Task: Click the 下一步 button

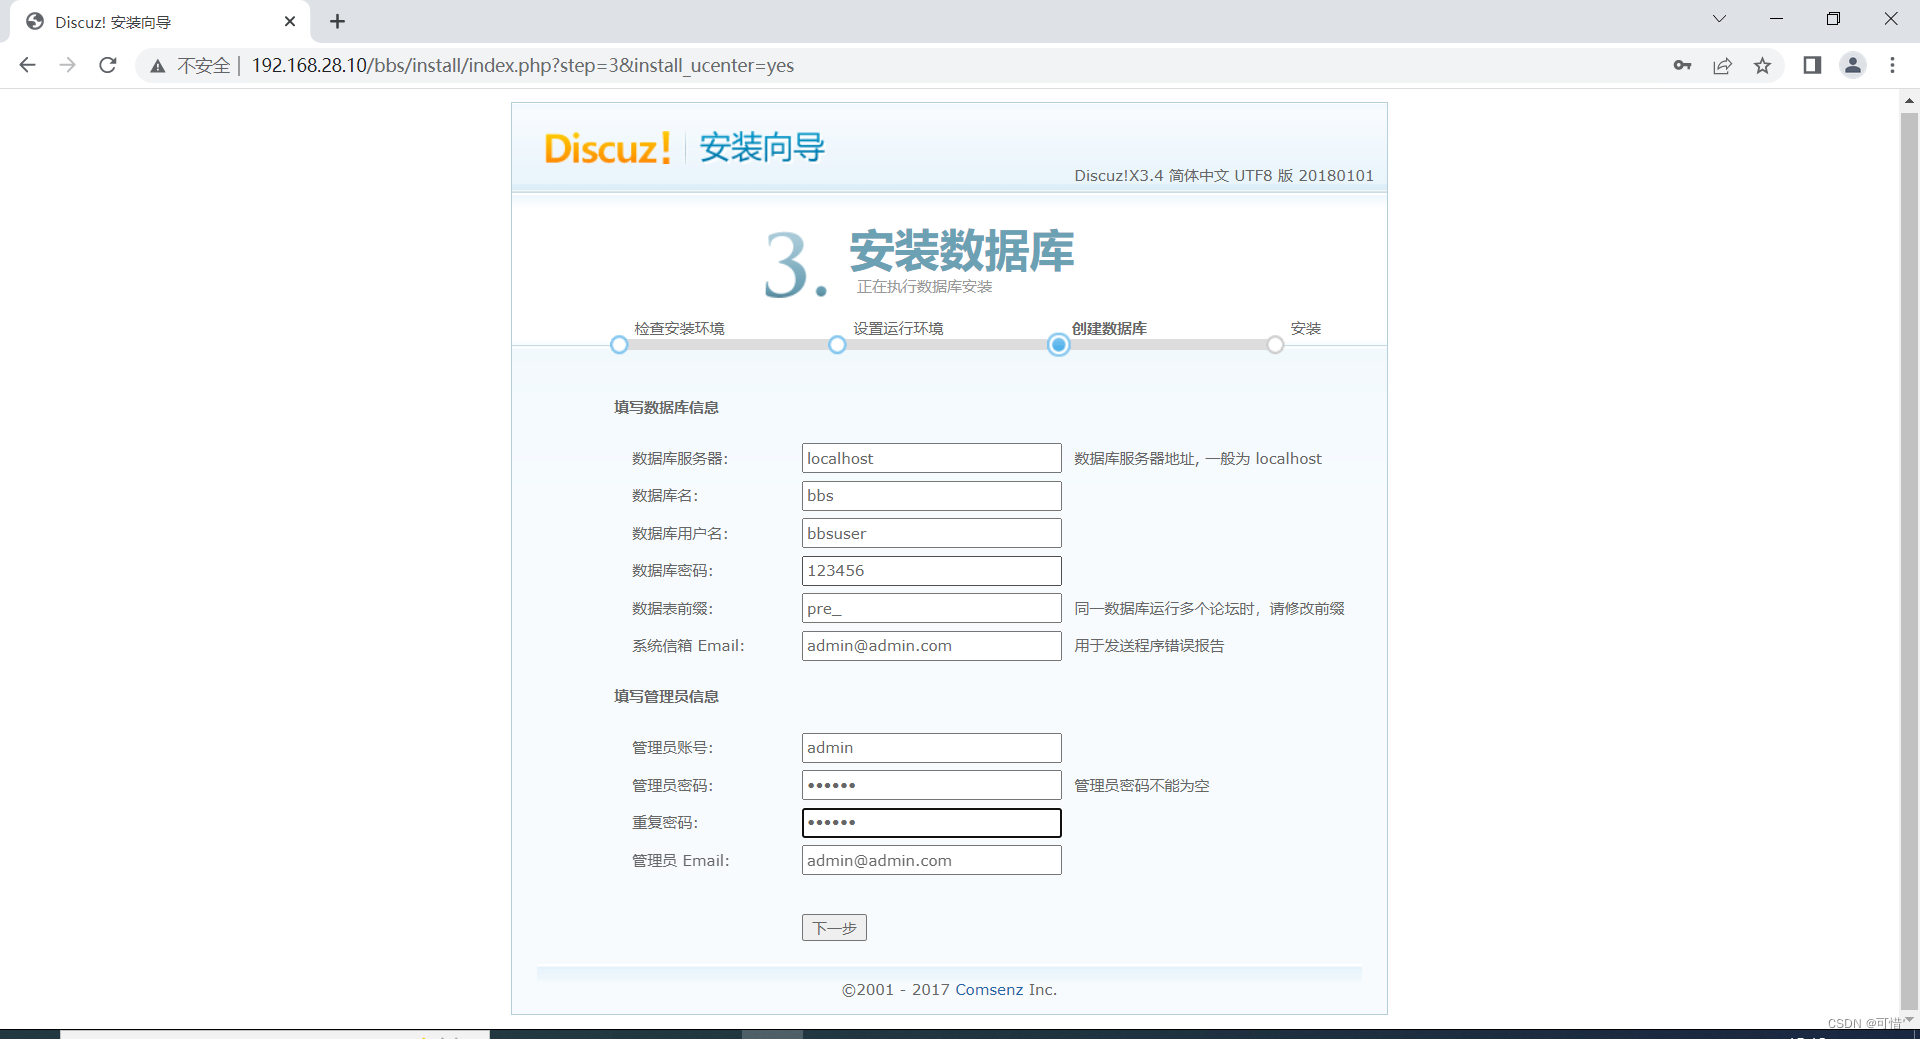Action: point(834,928)
